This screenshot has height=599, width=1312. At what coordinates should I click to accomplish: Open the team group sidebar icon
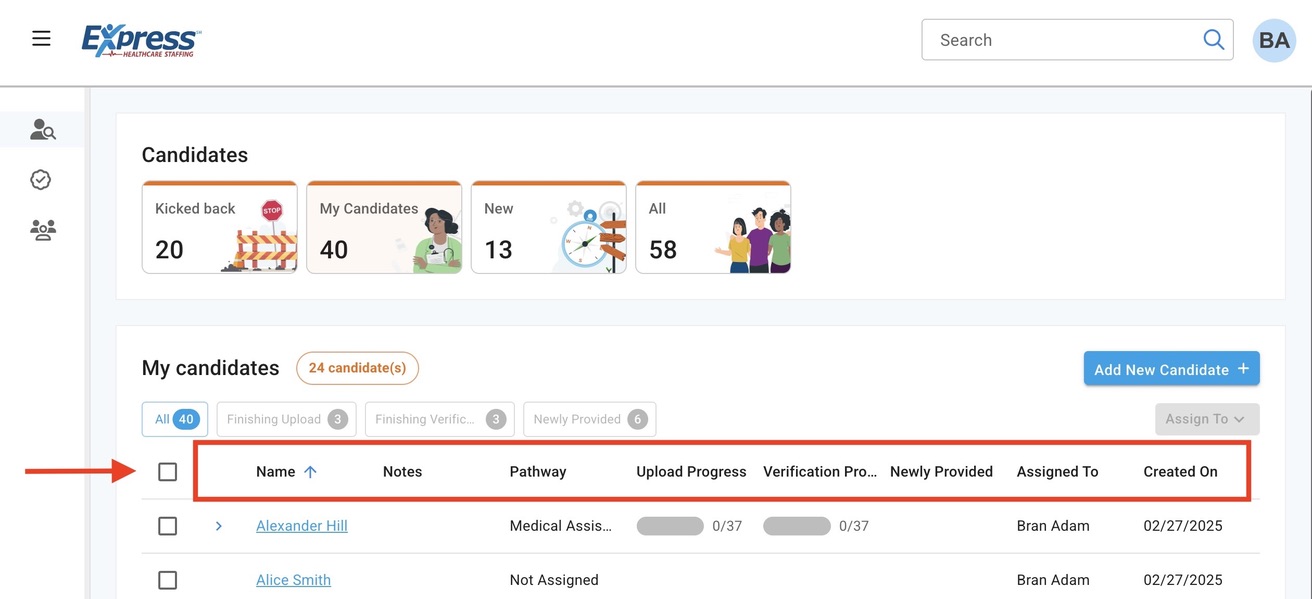42,230
